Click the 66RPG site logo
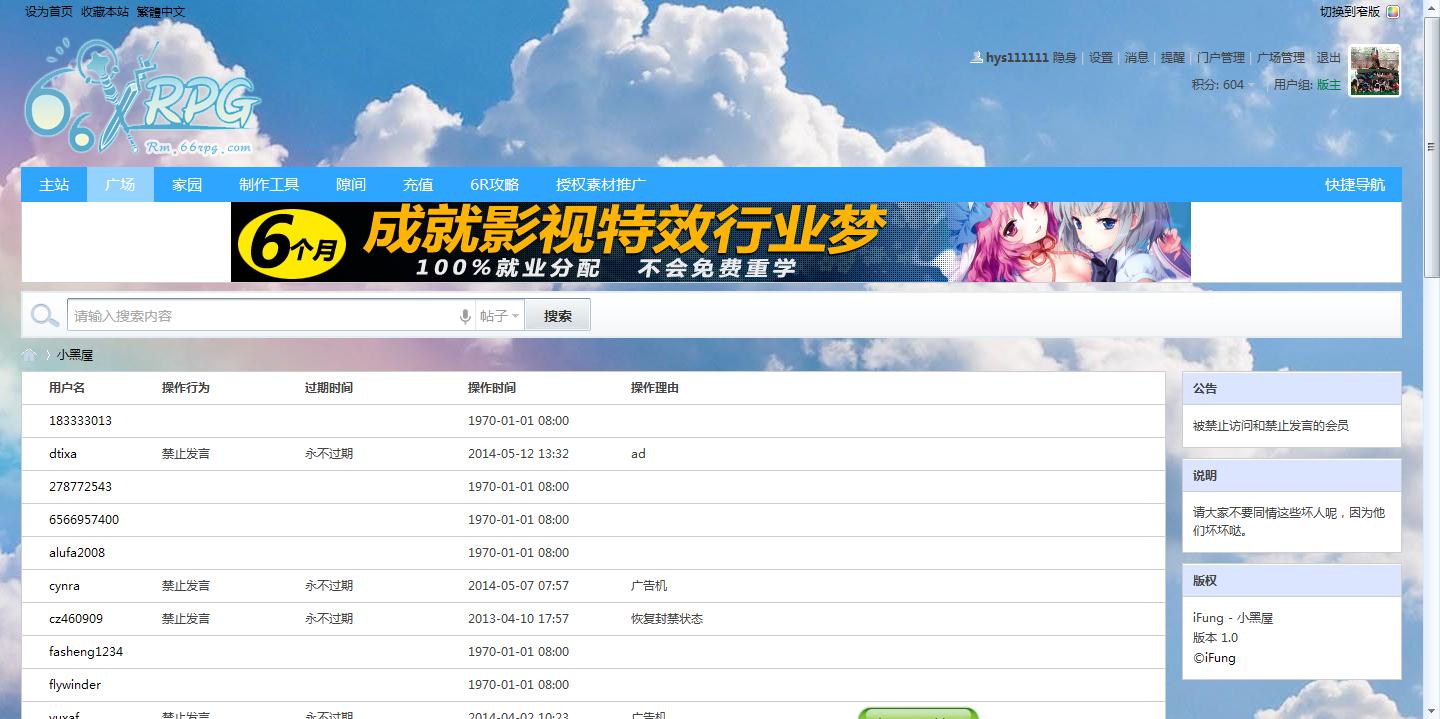Screen dimensions: 1440x719 tap(142, 99)
